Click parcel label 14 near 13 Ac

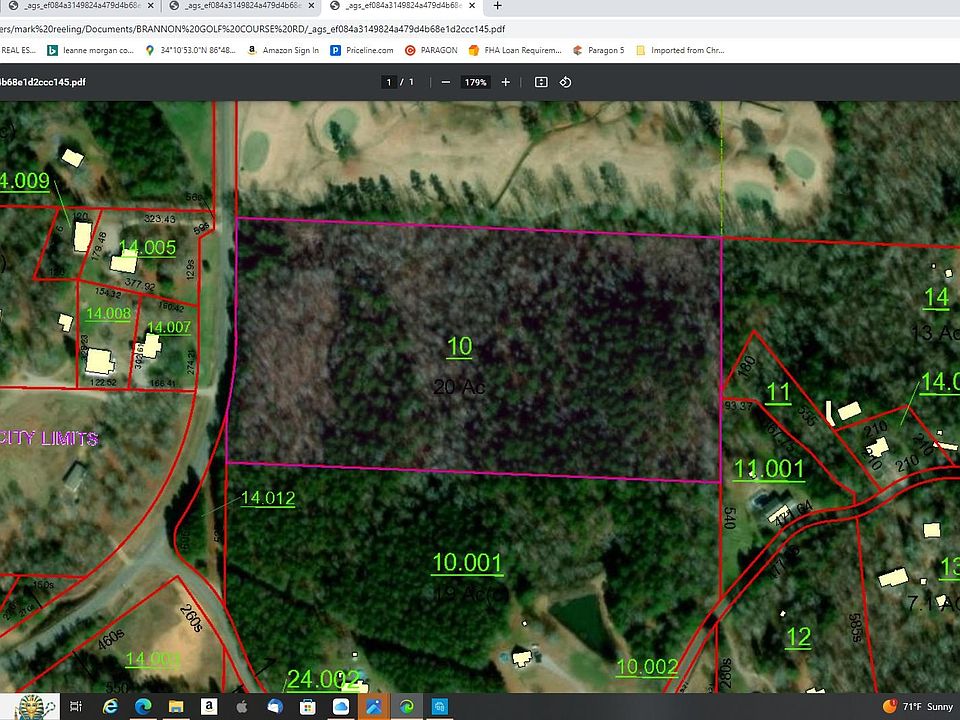pyautogui.click(x=936, y=298)
